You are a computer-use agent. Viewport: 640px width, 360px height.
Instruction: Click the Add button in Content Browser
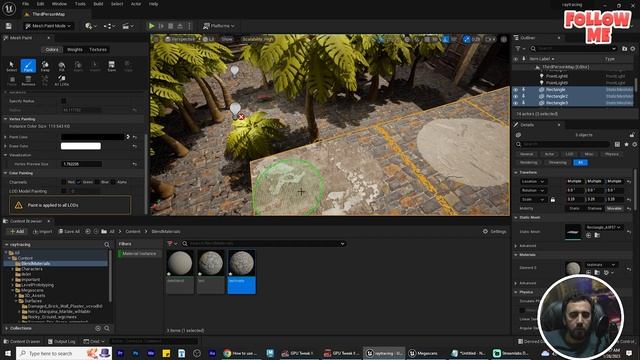coord(17,231)
